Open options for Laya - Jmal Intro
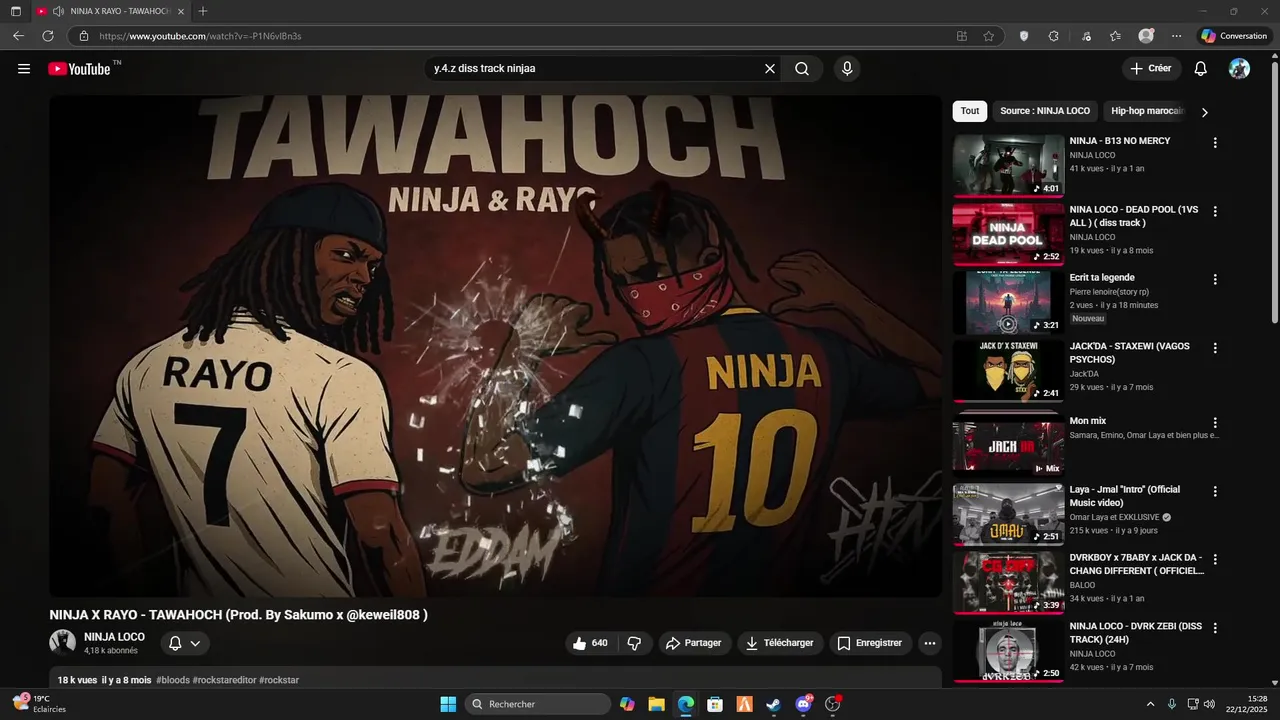This screenshot has height=720, width=1280. (x=1215, y=492)
